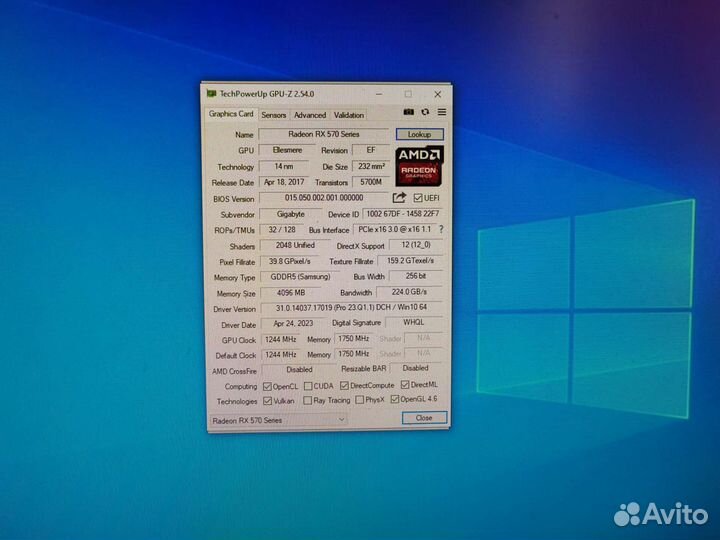Click the Device ID value 1002 67DF
This screenshot has height=540, width=720.
click(403, 214)
